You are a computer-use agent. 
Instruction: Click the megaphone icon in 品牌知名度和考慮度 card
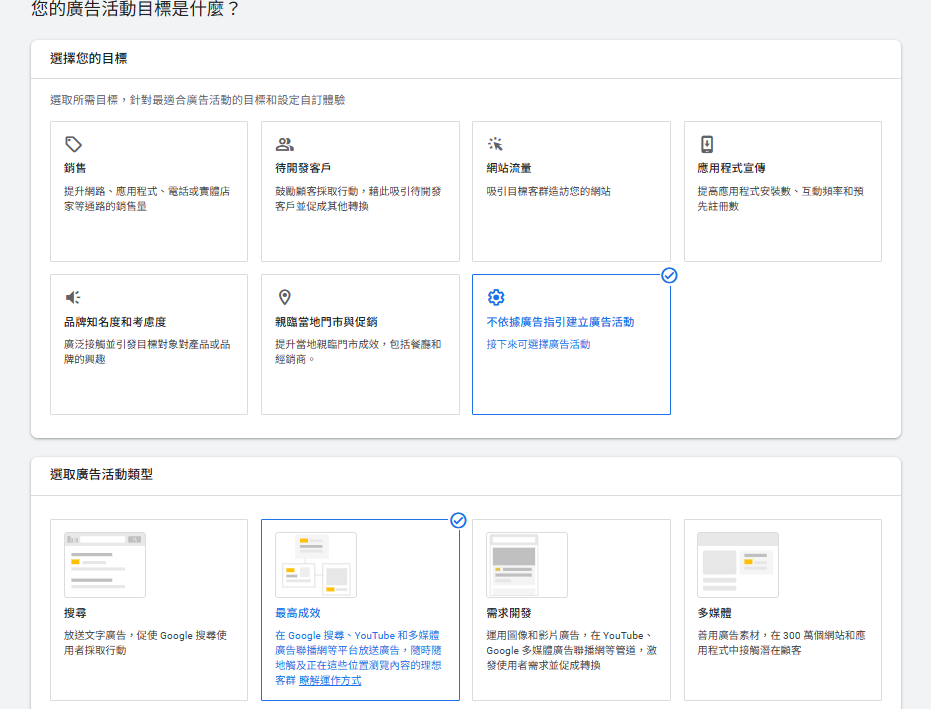pyautogui.click(x=73, y=297)
